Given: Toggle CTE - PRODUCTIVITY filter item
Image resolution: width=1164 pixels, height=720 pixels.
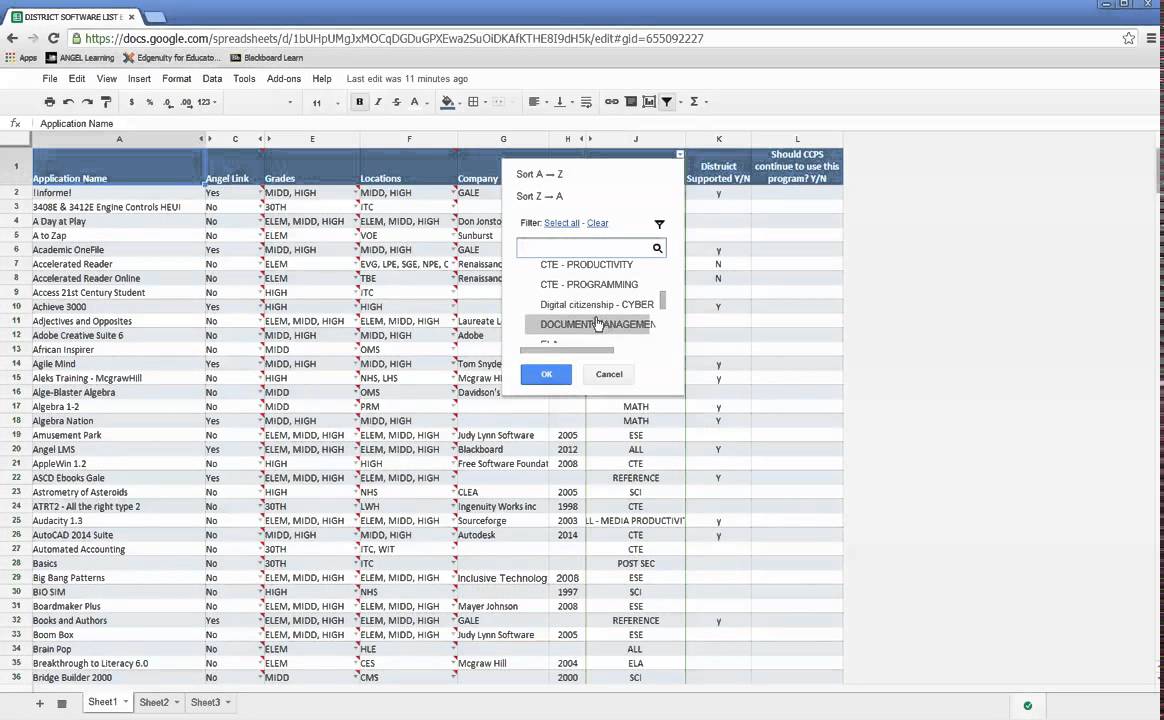Looking at the screenshot, I should coord(586,264).
